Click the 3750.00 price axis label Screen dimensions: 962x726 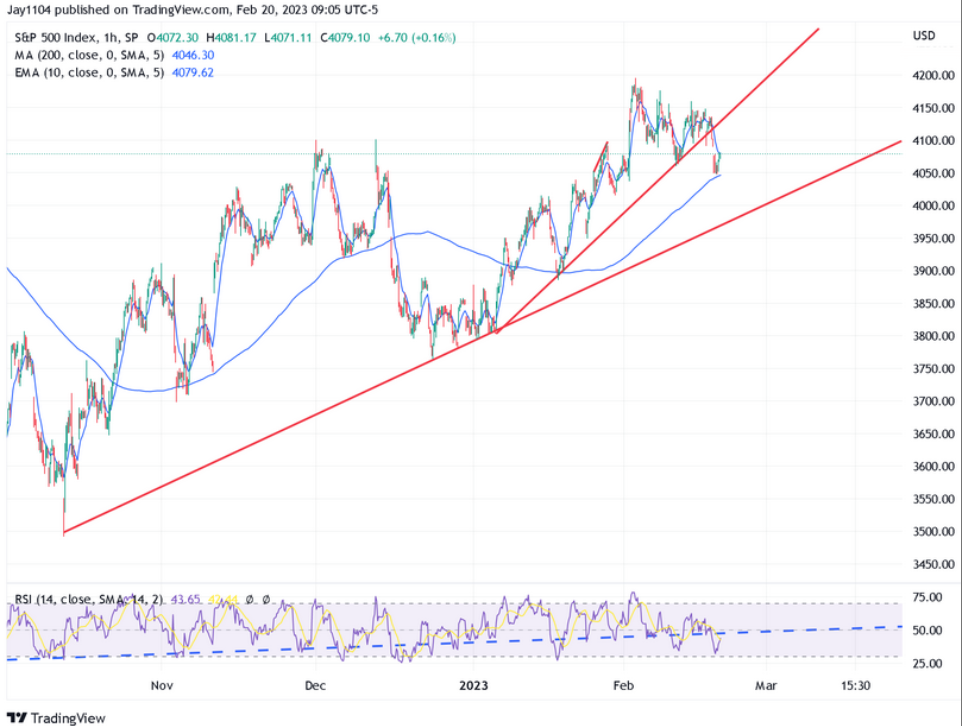click(x=934, y=369)
